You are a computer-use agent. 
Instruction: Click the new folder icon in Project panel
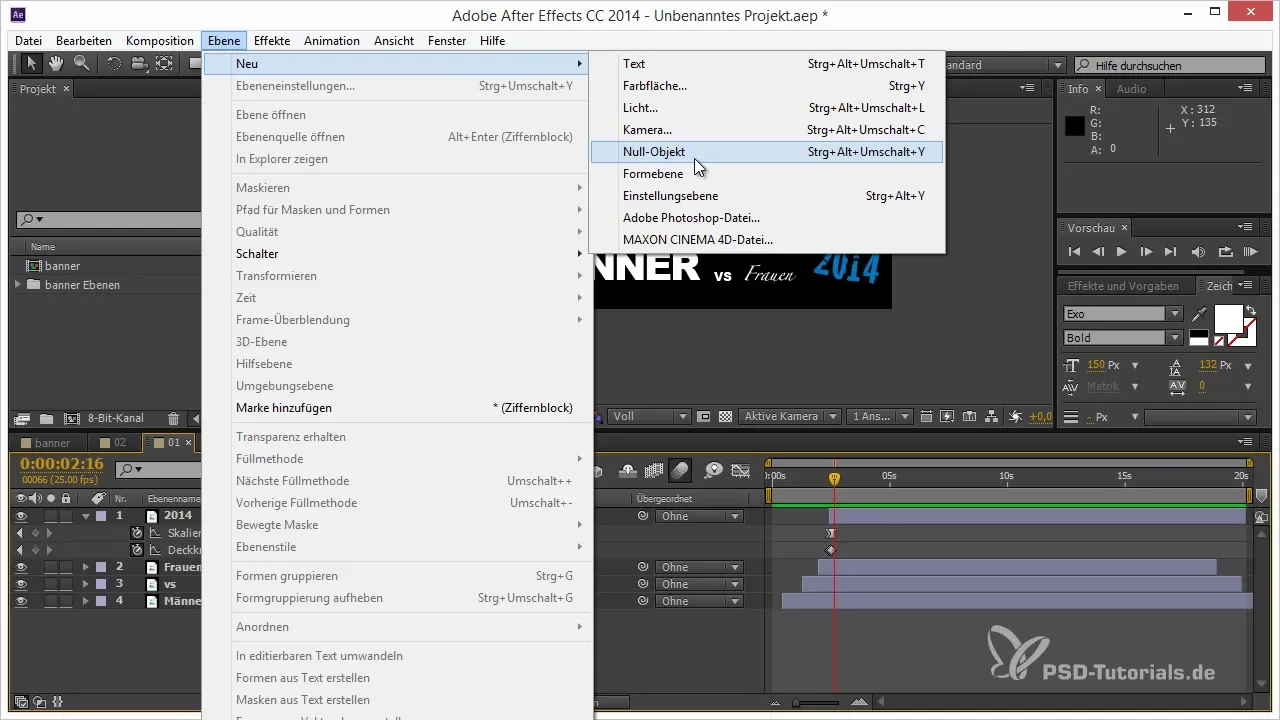[46, 418]
